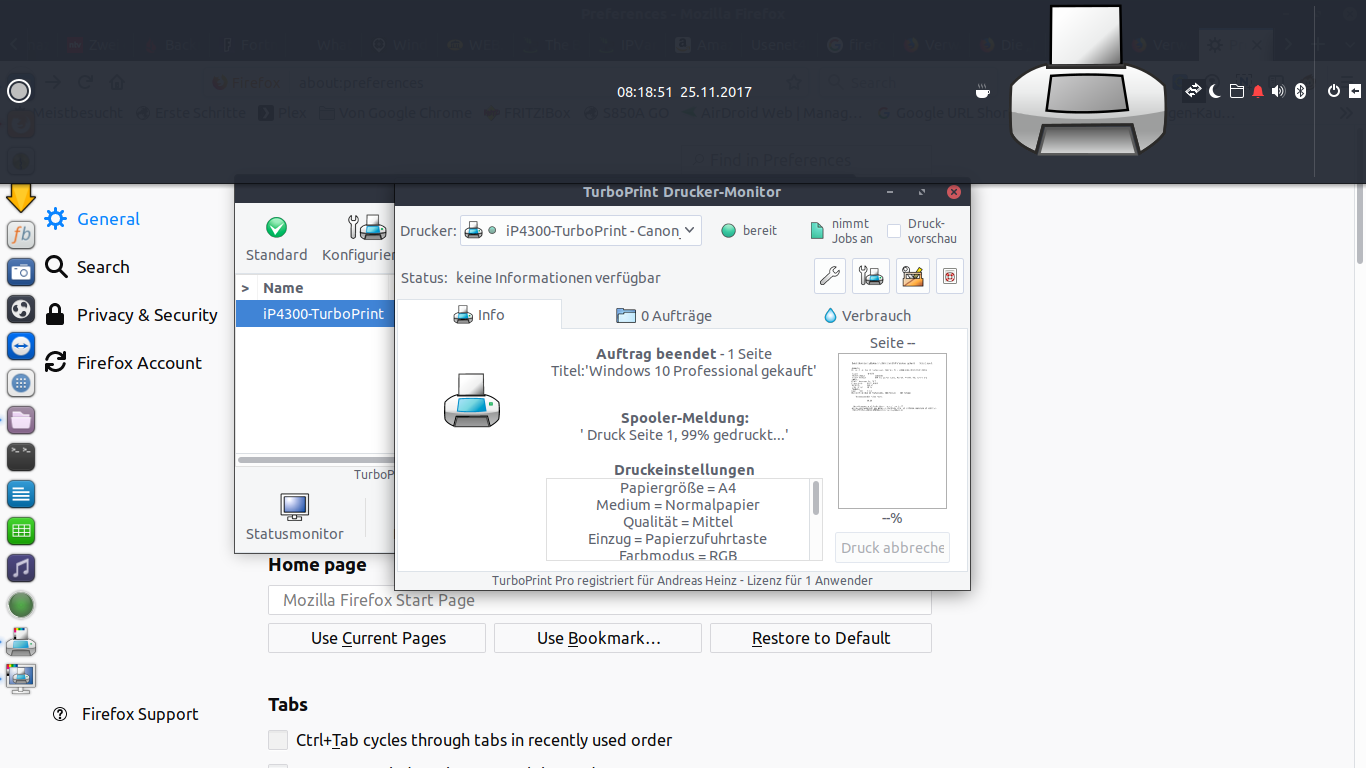
Task: Click the Bluetooth icon in system tray
Action: point(1301,91)
